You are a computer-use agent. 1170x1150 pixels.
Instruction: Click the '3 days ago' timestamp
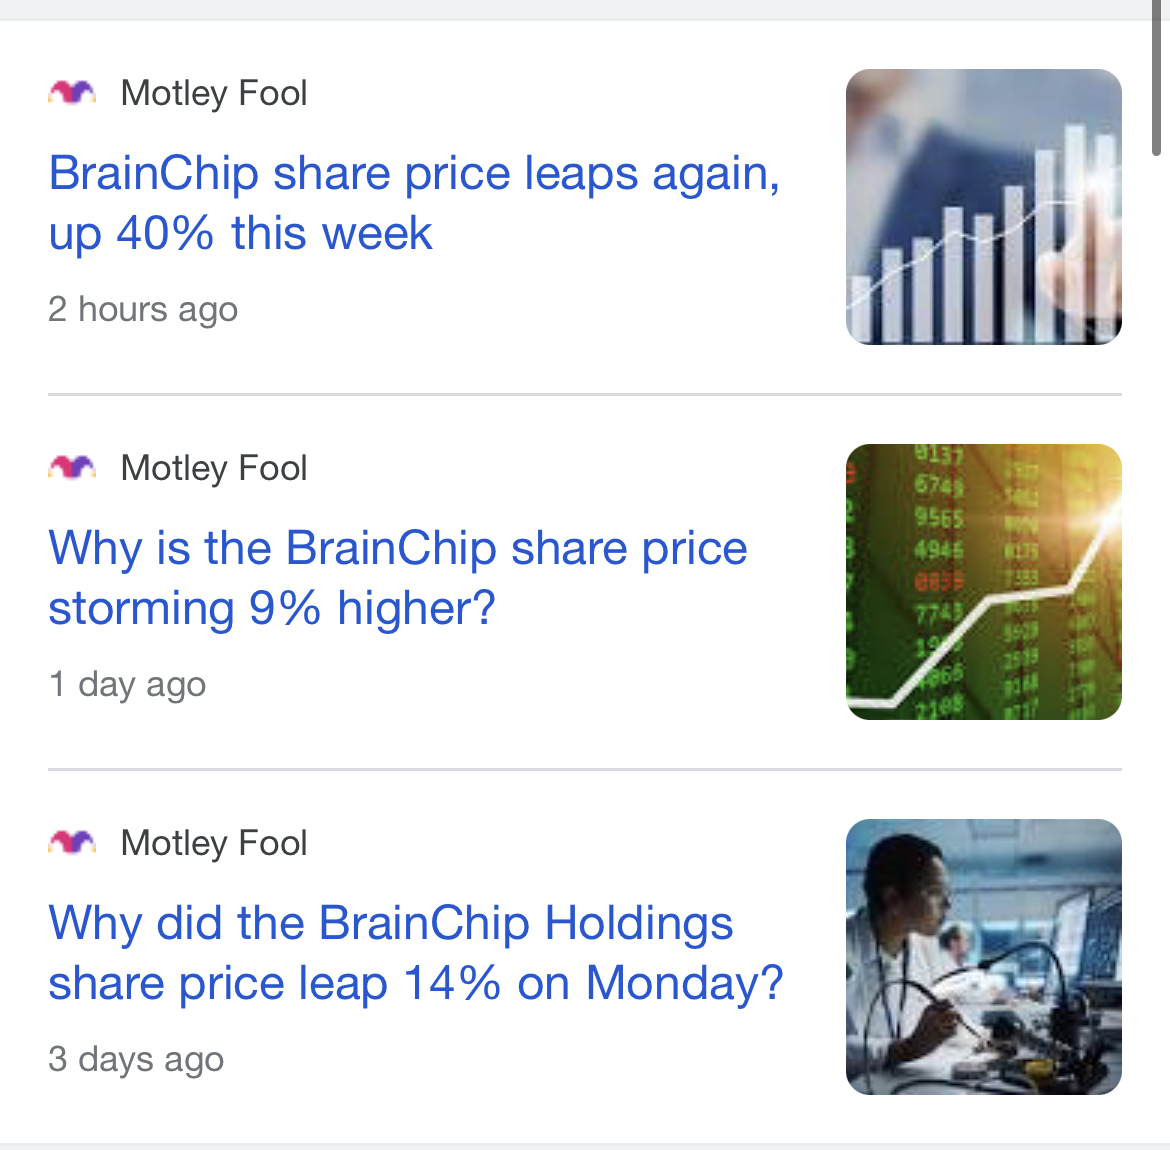click(x=136, y=1059)
